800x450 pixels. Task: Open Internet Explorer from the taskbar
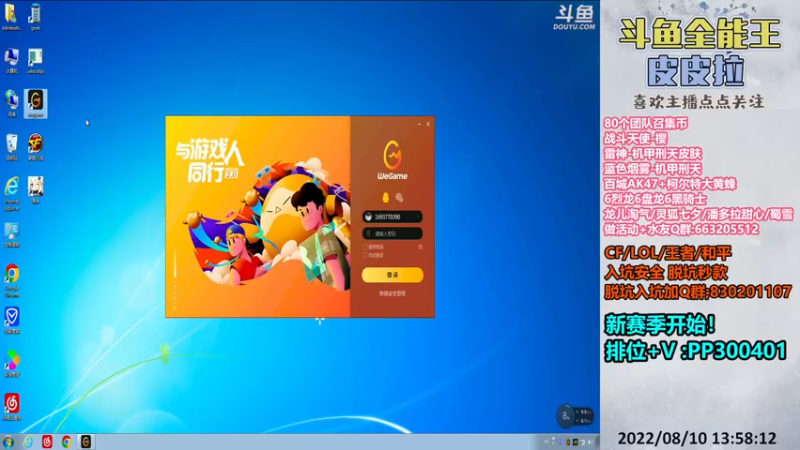click(x=28, y=442)
